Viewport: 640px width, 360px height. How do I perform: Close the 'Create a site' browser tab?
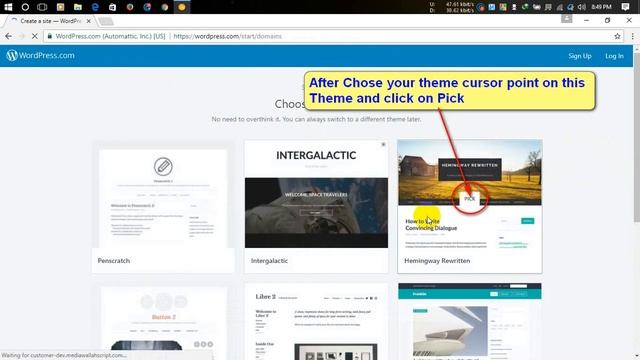[x=89, y=21]
